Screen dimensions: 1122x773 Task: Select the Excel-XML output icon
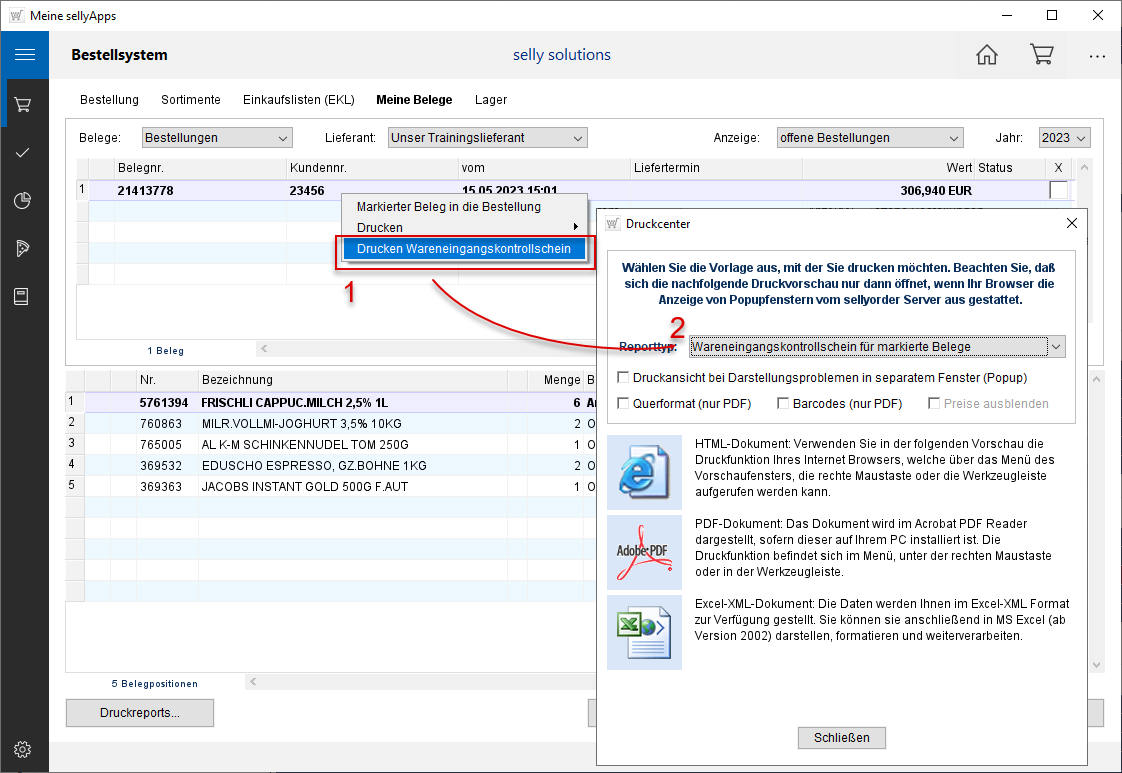coord(644,632)
